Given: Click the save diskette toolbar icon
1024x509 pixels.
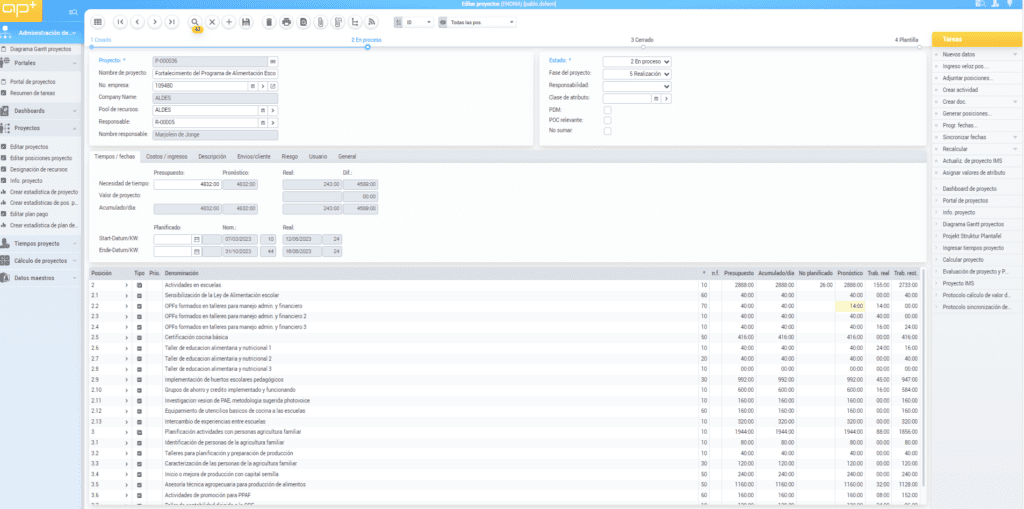Looking at the screenshot, I should coord(246,21).
